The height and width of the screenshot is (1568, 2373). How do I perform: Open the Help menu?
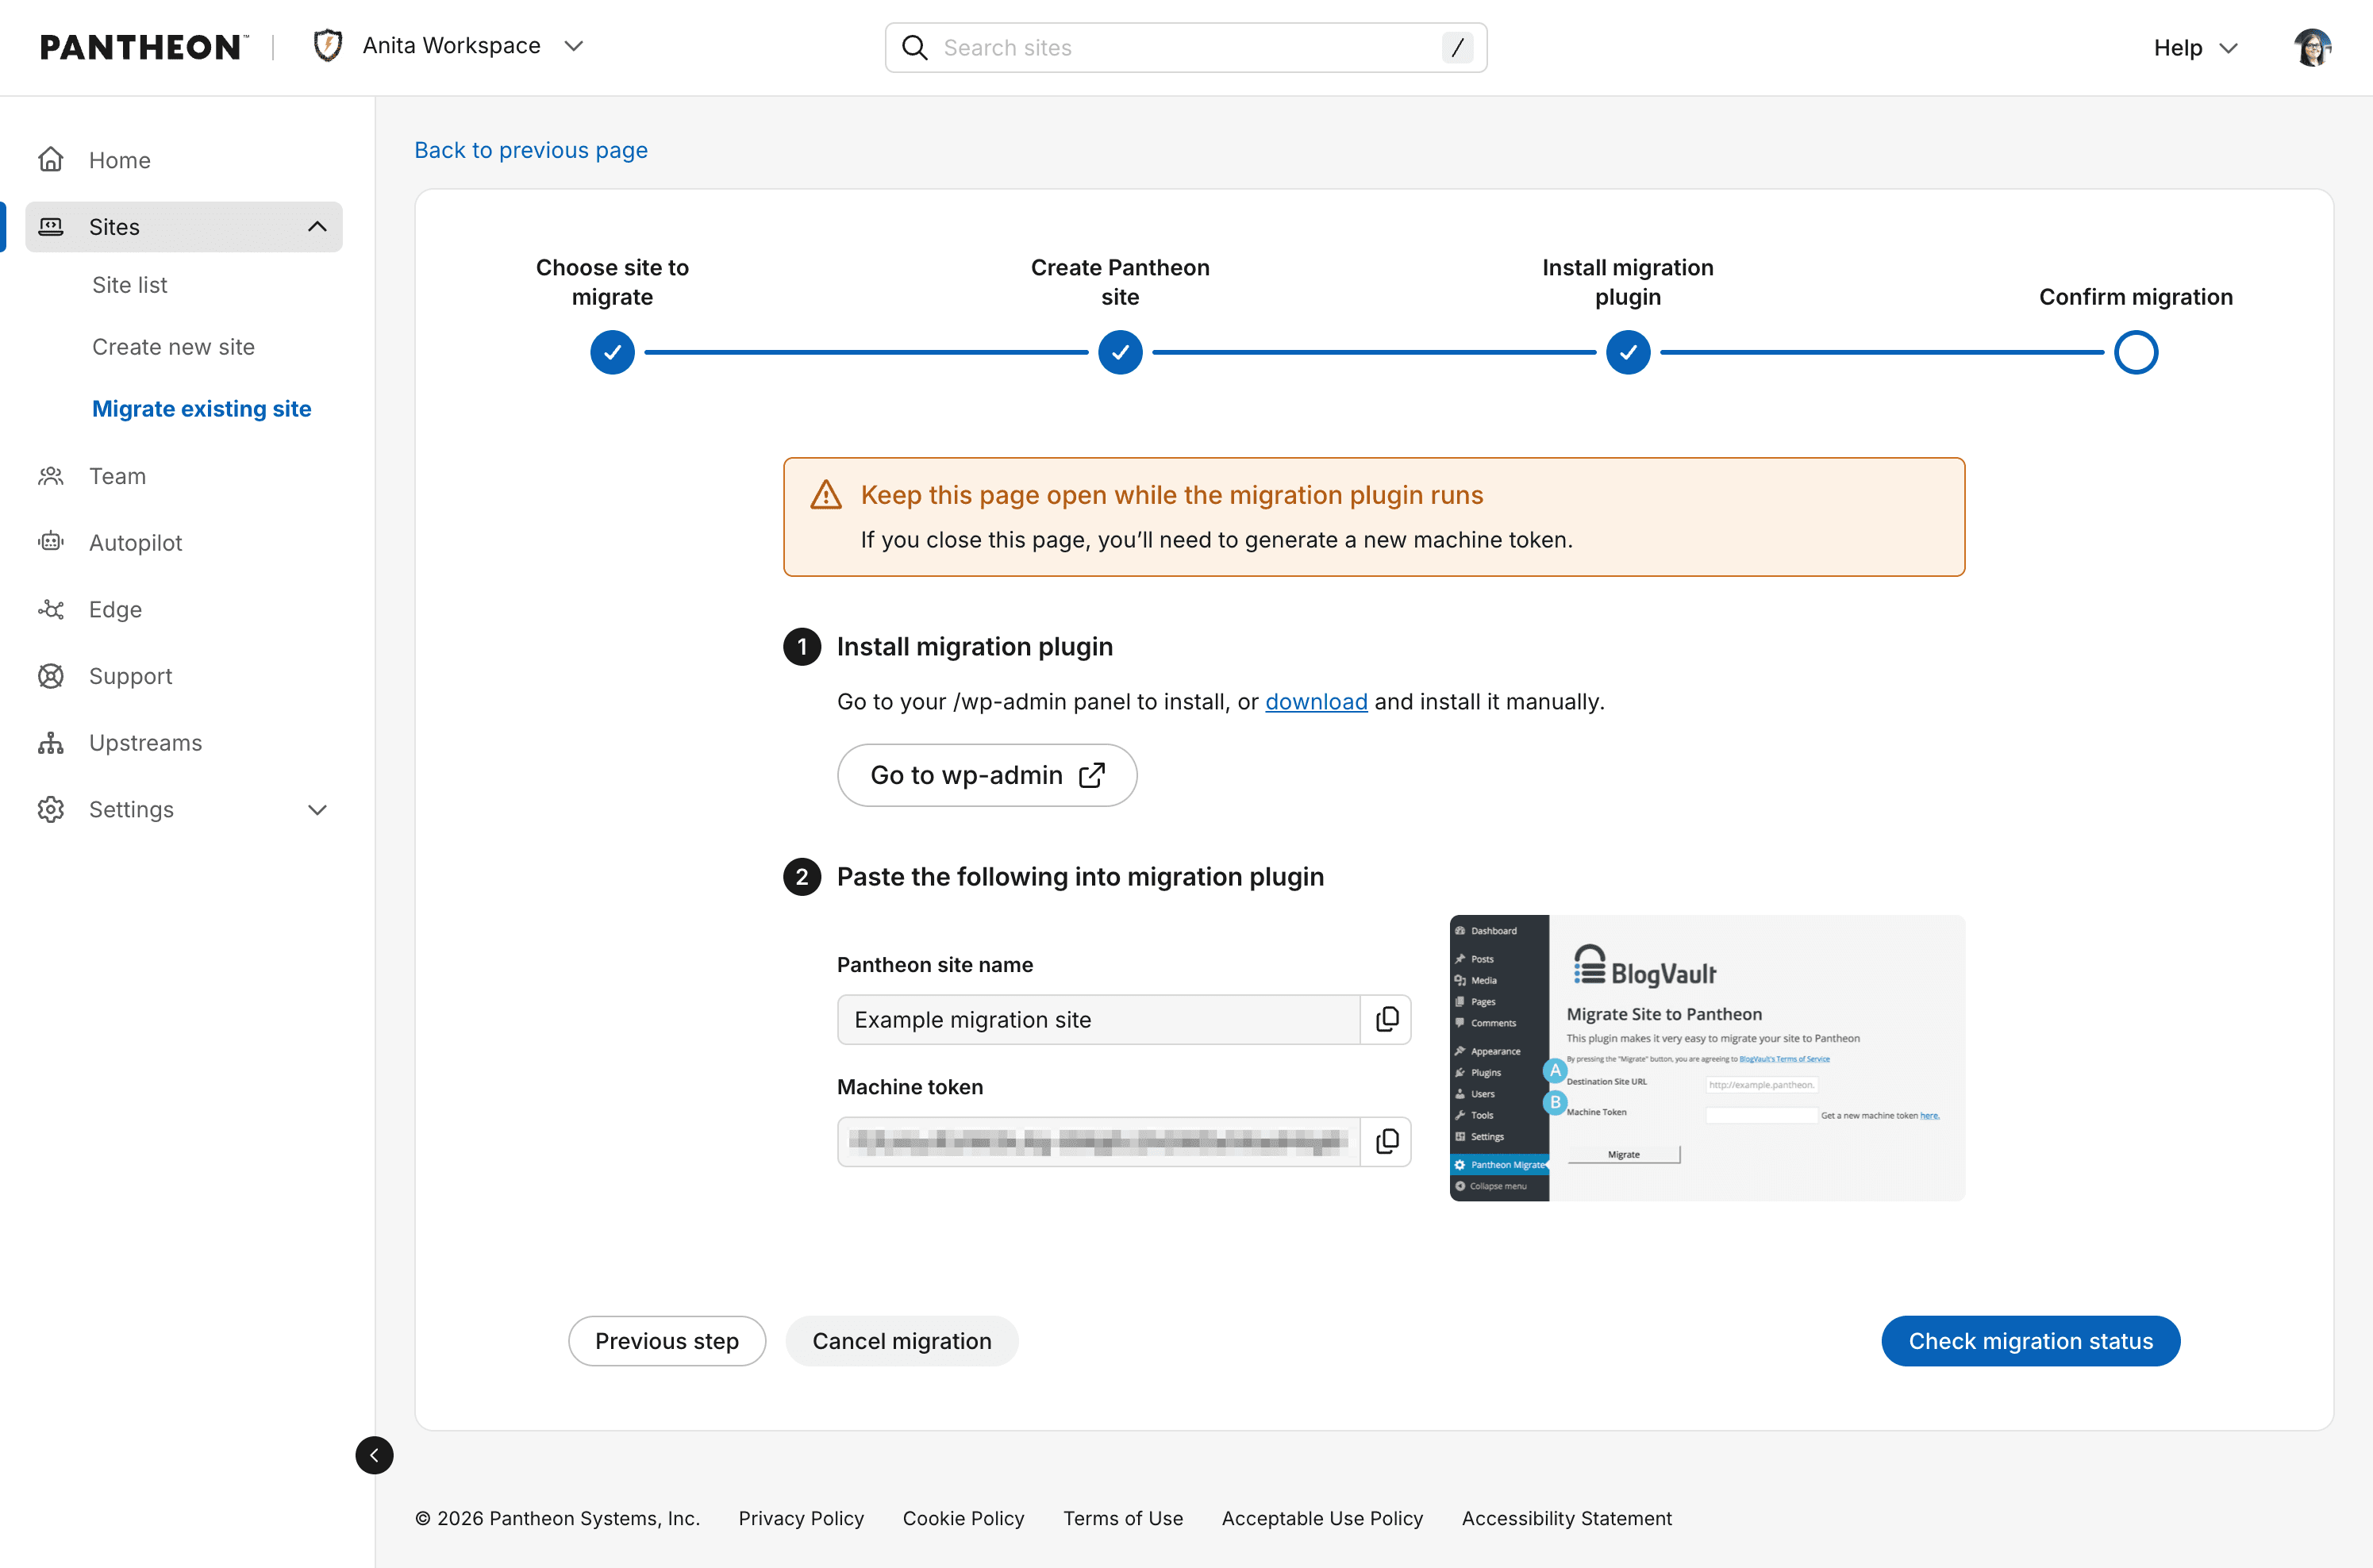coord(2195,48)
